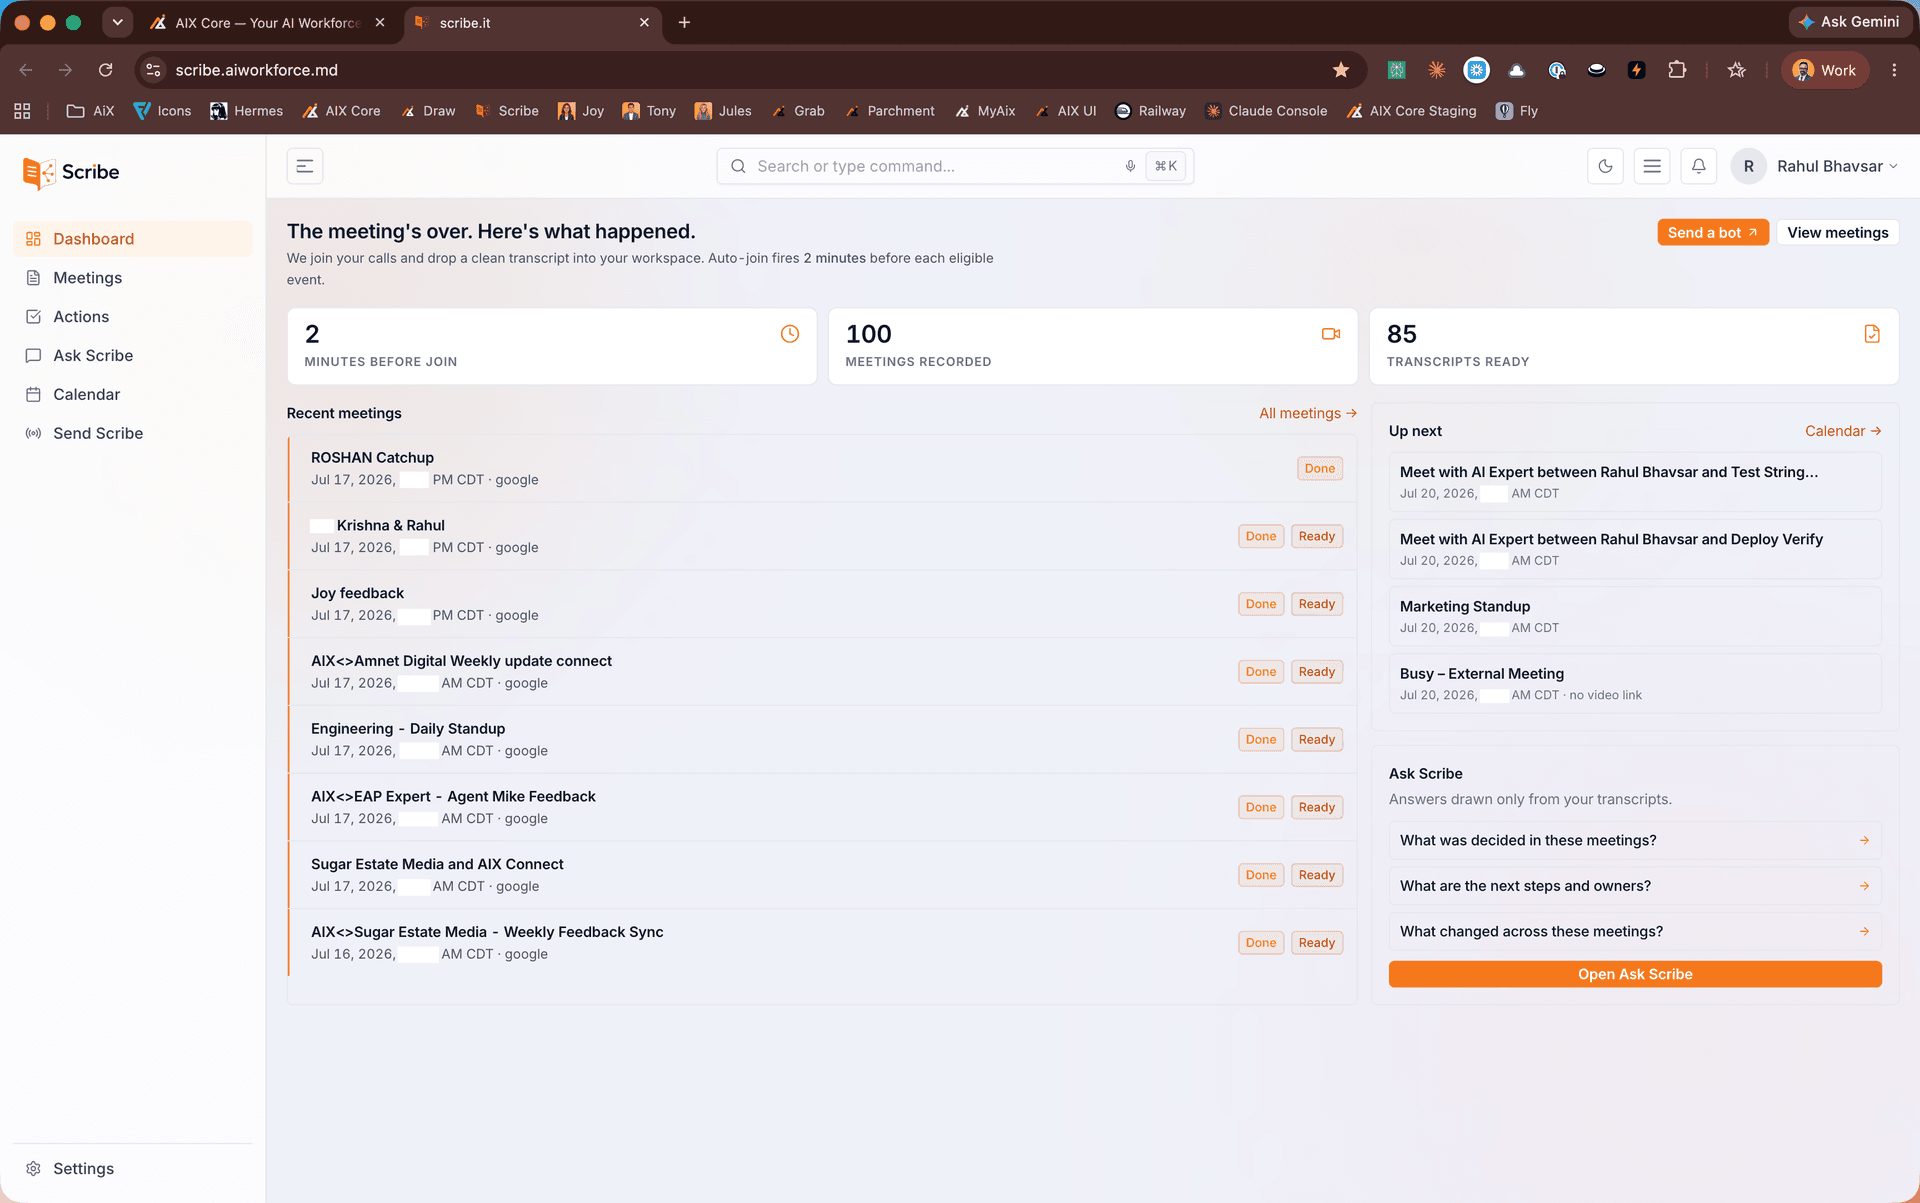Open AIX<>EAP Expert - Agent Mike Feedback
Screen dimensions: 1920x1203
[x=822, y=807]
